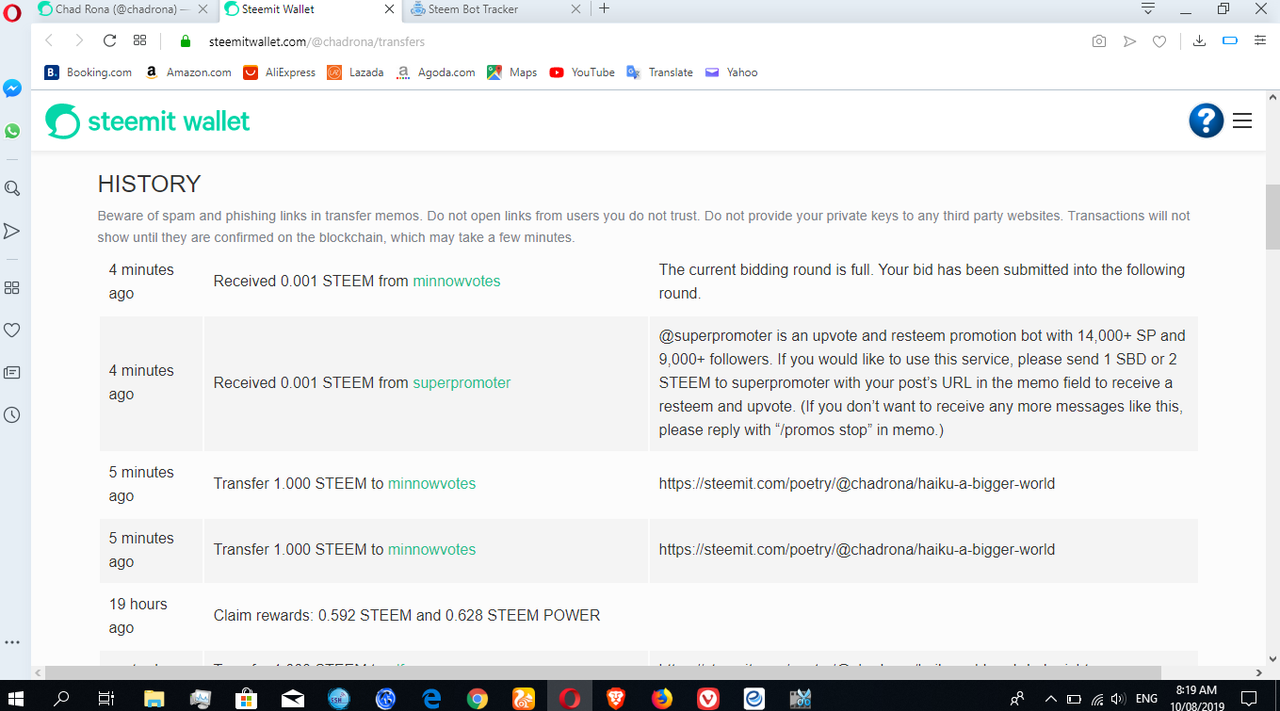Select the HISTORY heading text
This screenshot has height=711, width=1280.
pyautogui.click(x=149, y=184)
